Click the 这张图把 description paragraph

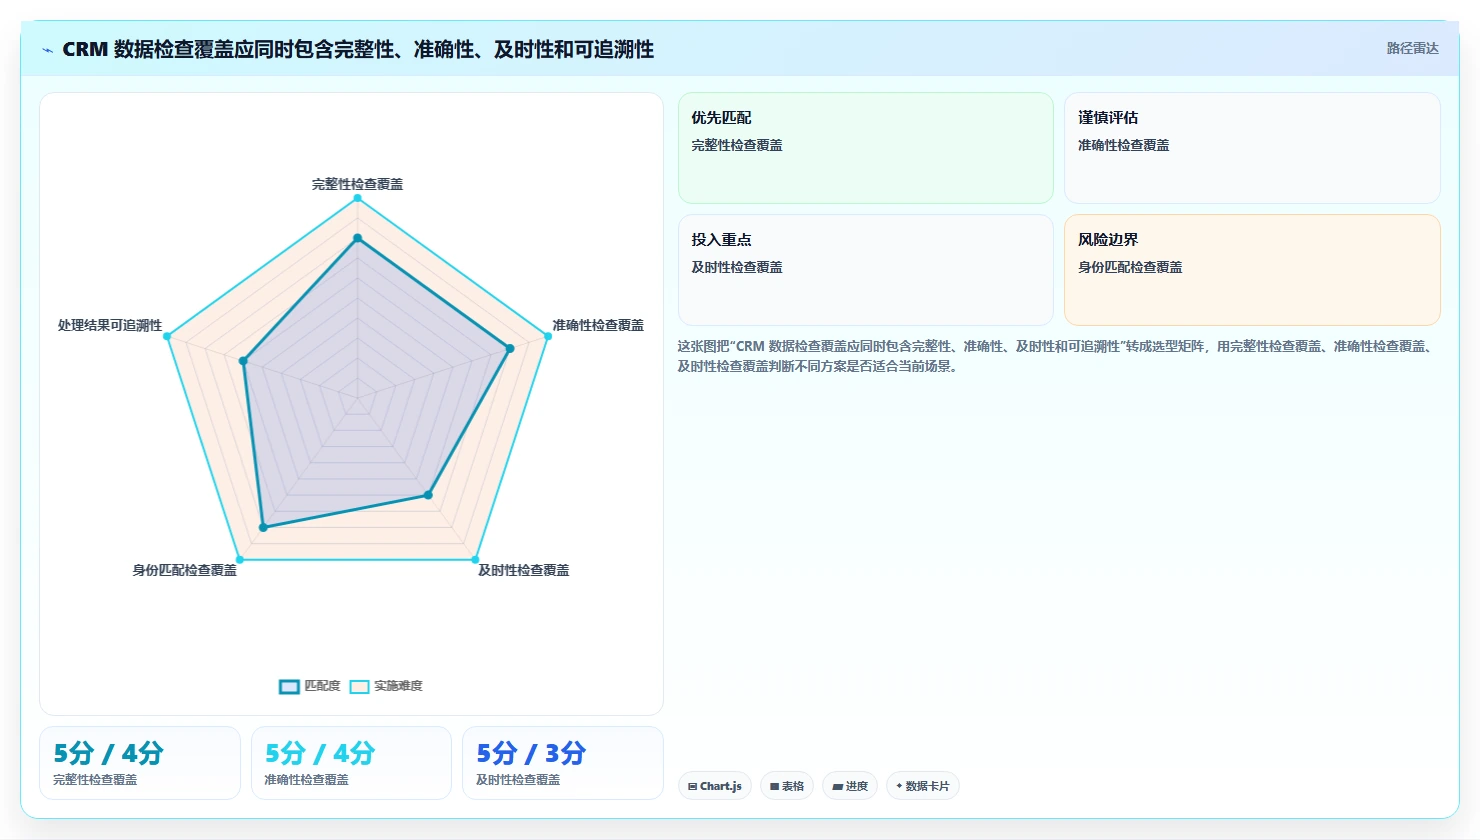coord(1058,356)
